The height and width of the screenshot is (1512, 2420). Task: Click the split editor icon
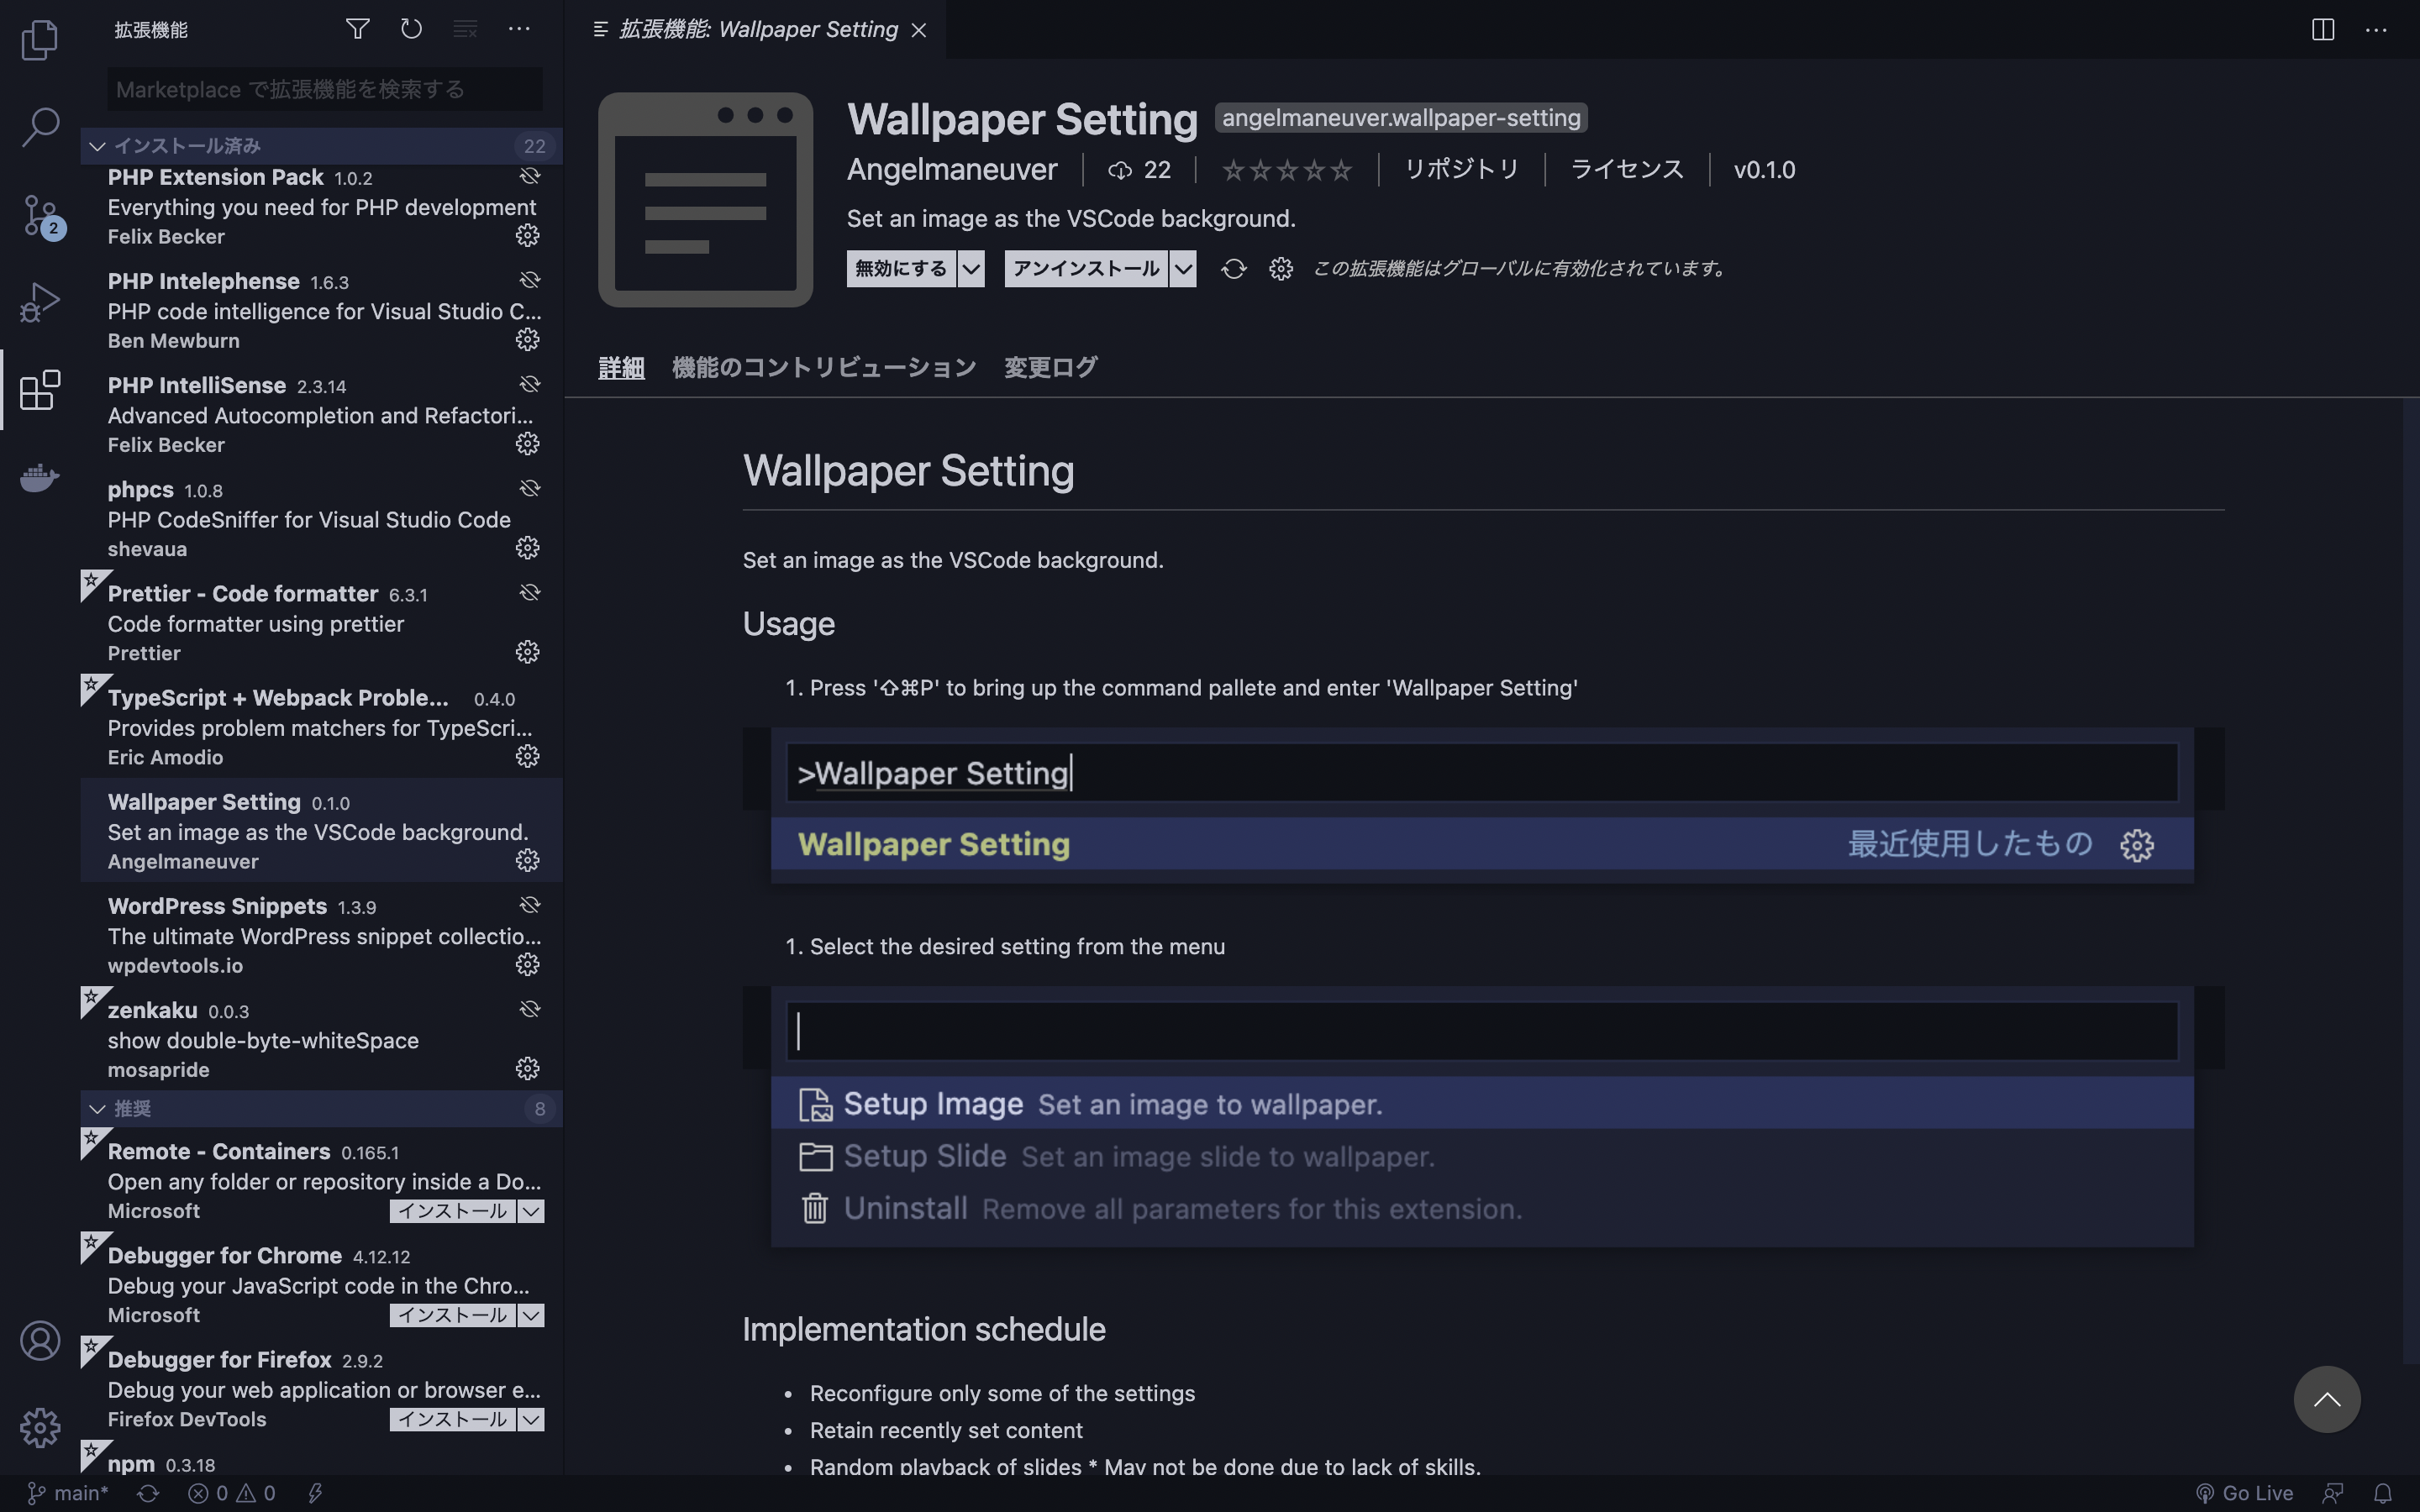tap(2323, 29)
